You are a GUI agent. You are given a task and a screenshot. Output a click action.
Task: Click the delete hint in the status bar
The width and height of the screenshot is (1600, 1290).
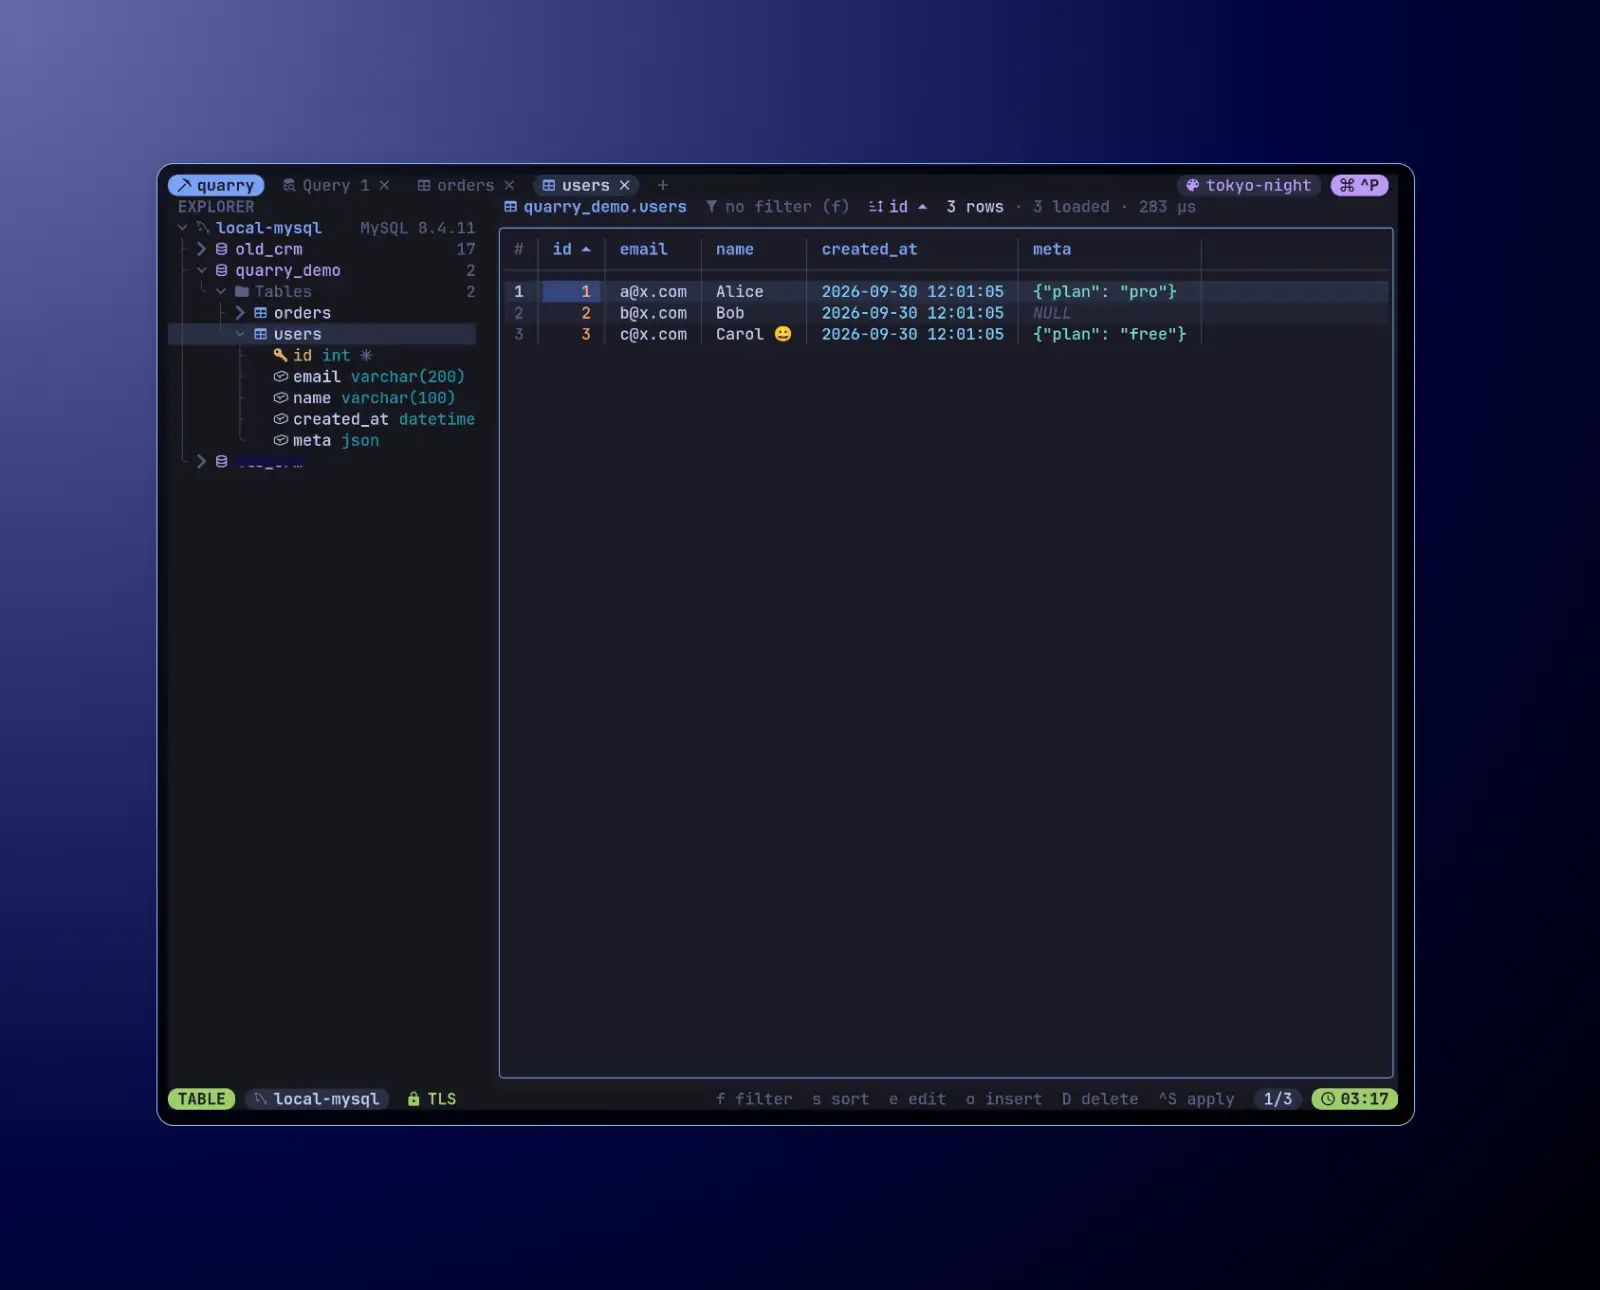coord(1100,1099)
